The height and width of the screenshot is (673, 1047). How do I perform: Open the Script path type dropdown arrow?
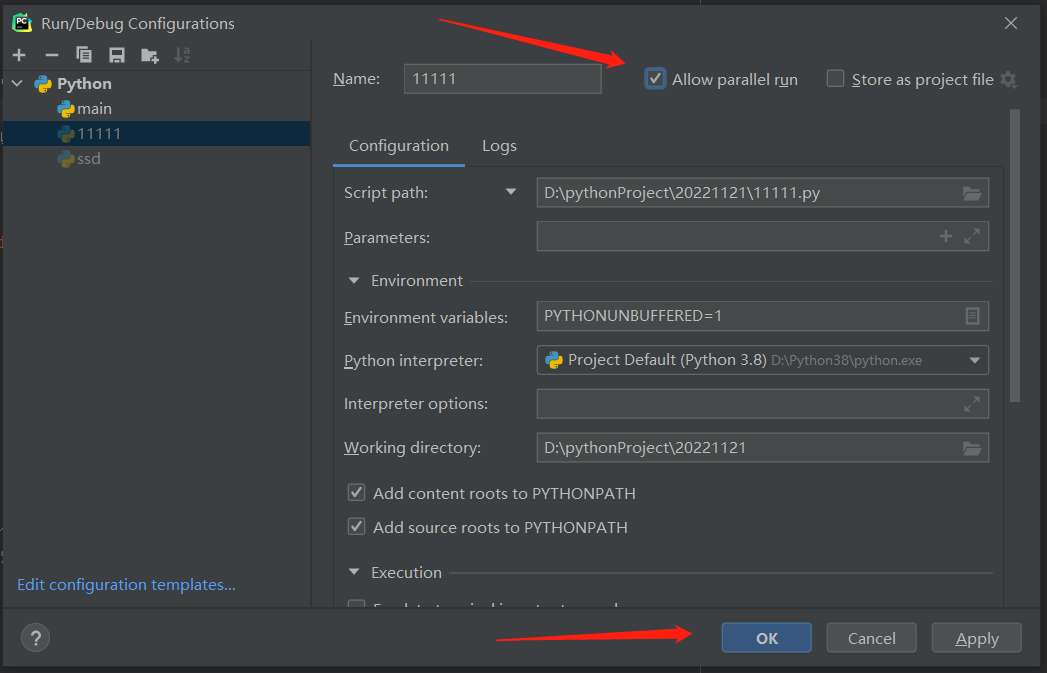click(512, 192)
